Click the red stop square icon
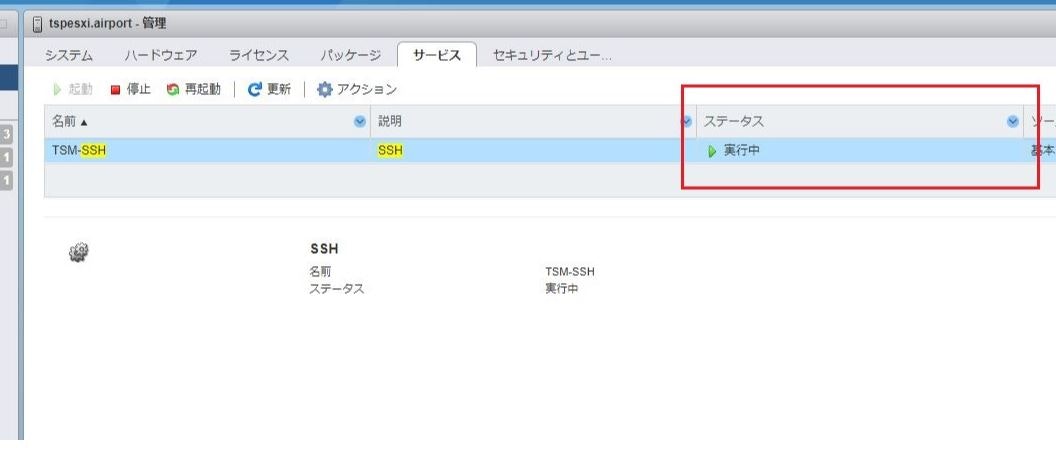Viewport: 1056px width, 453px height. (115, 90)
